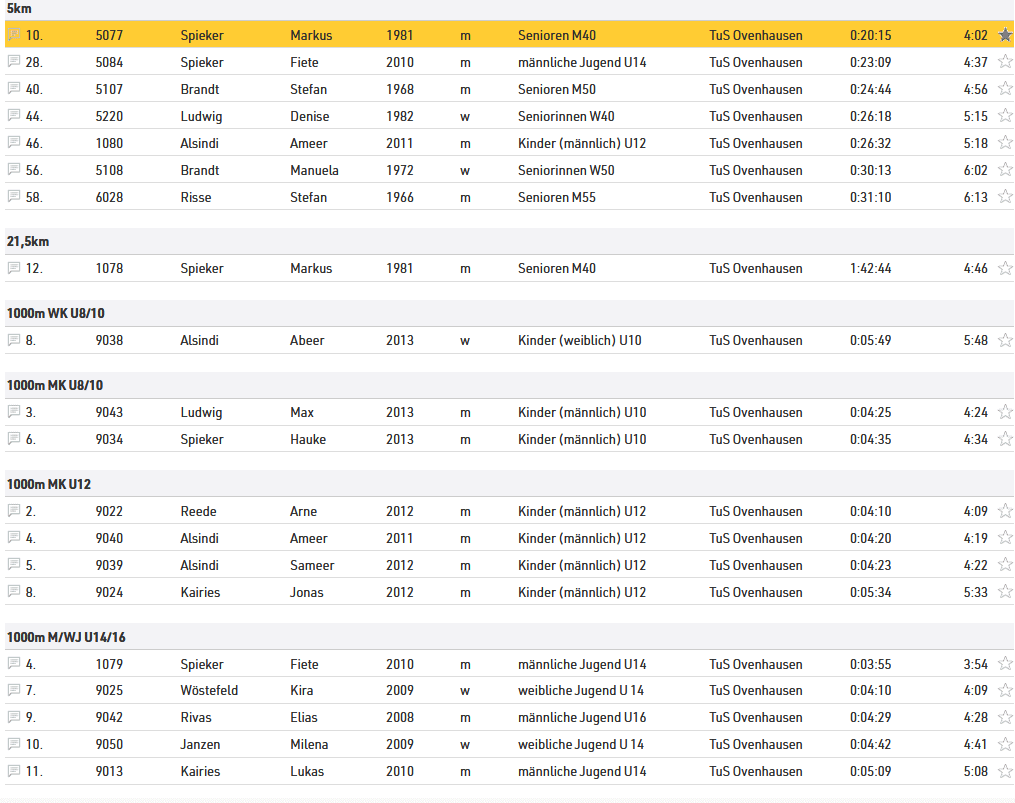Toggle favorite star for Denise Ludwig

coord(1005,115)
